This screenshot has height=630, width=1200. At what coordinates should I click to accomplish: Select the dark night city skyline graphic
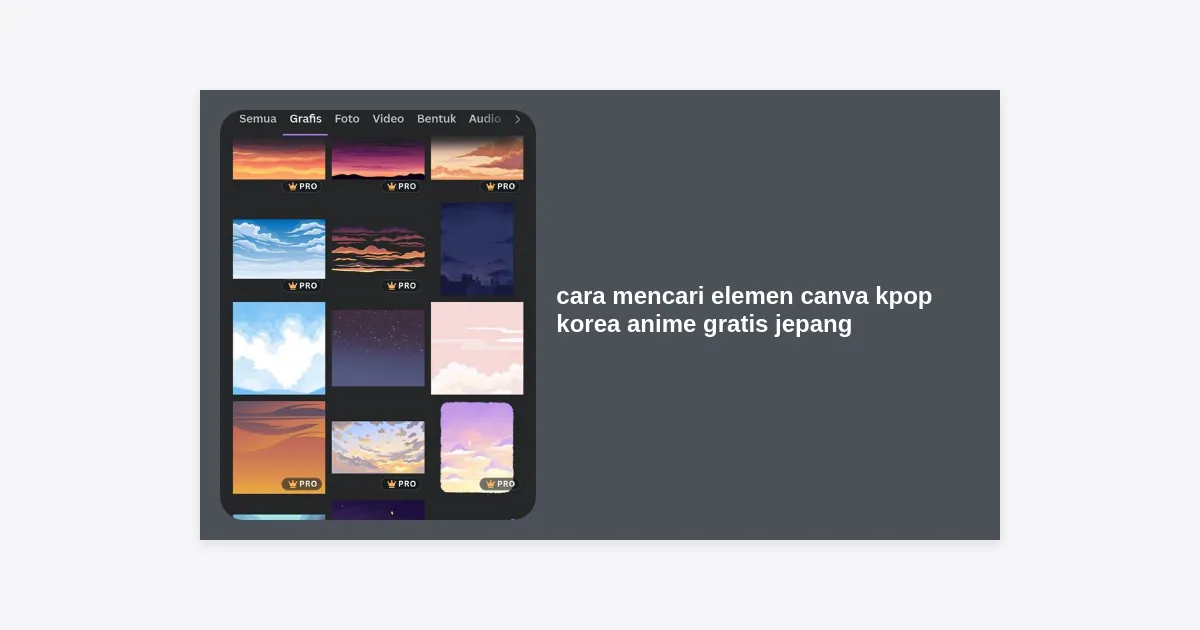(x=477, y=249)
